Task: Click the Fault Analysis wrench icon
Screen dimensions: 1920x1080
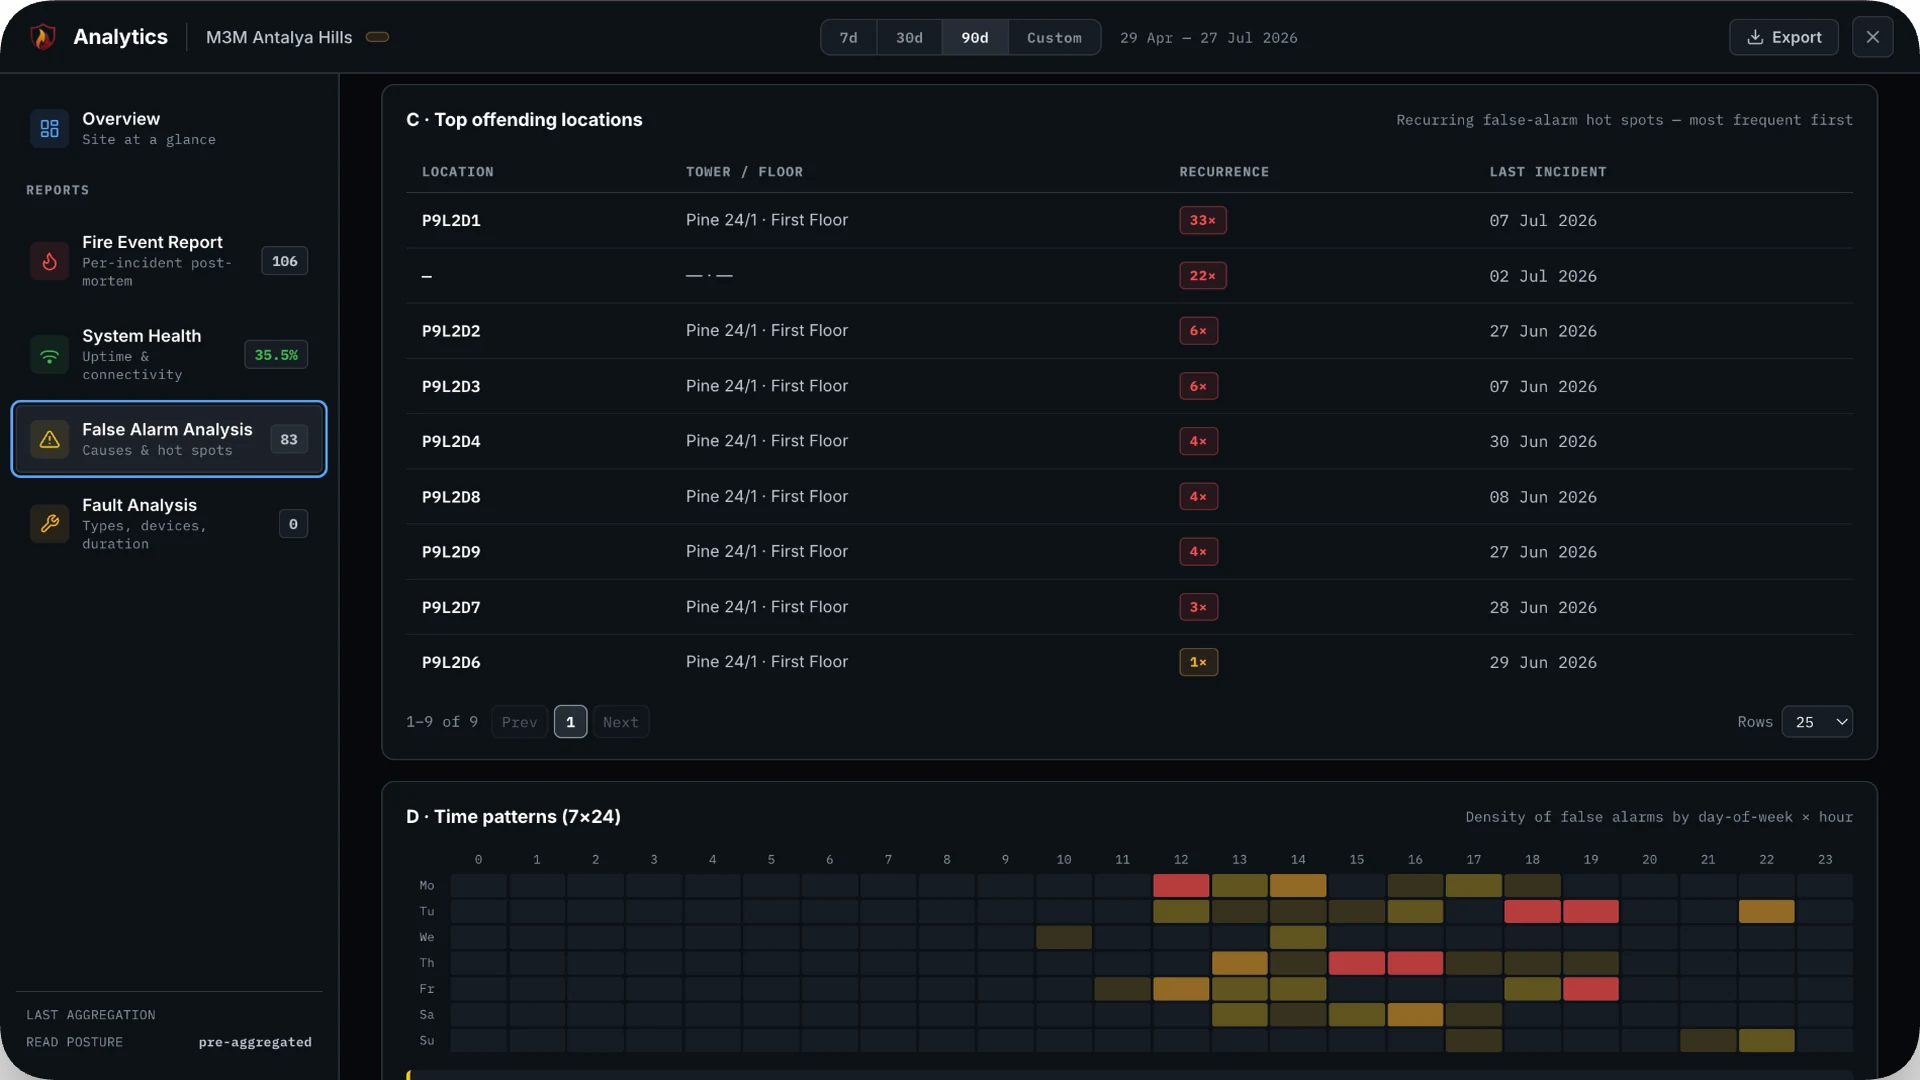Action: [x=49, y=524]
